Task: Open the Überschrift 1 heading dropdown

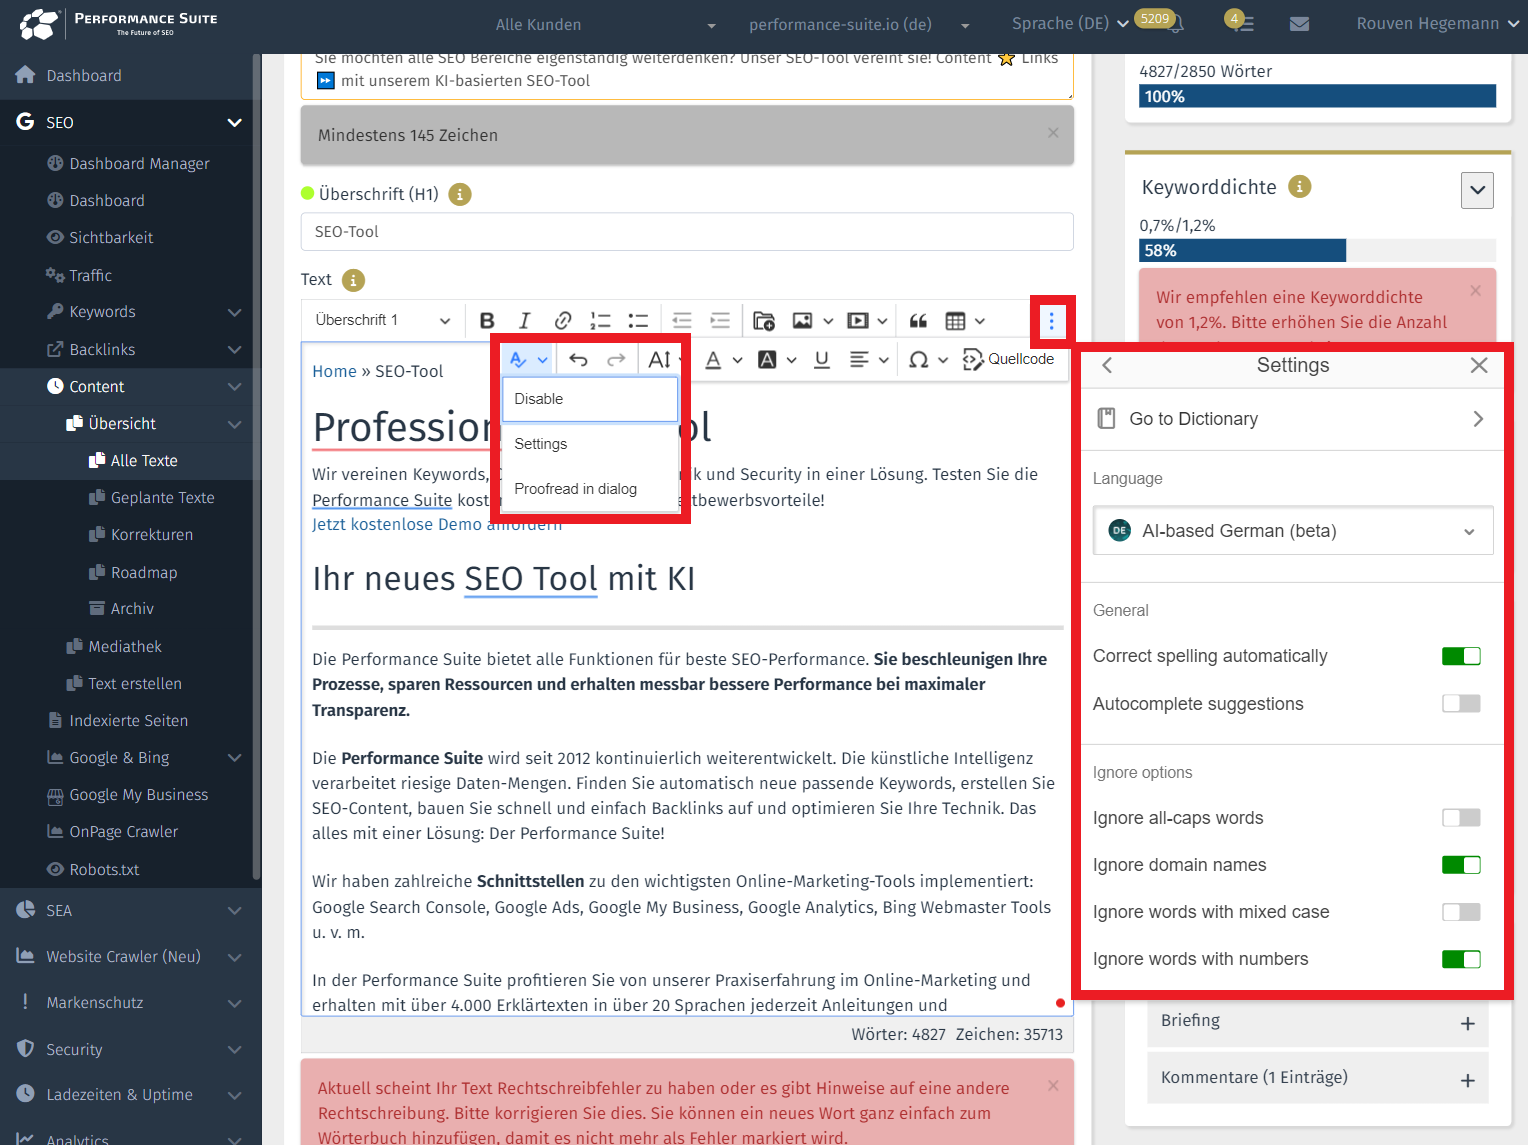Action: click(381, 321)
